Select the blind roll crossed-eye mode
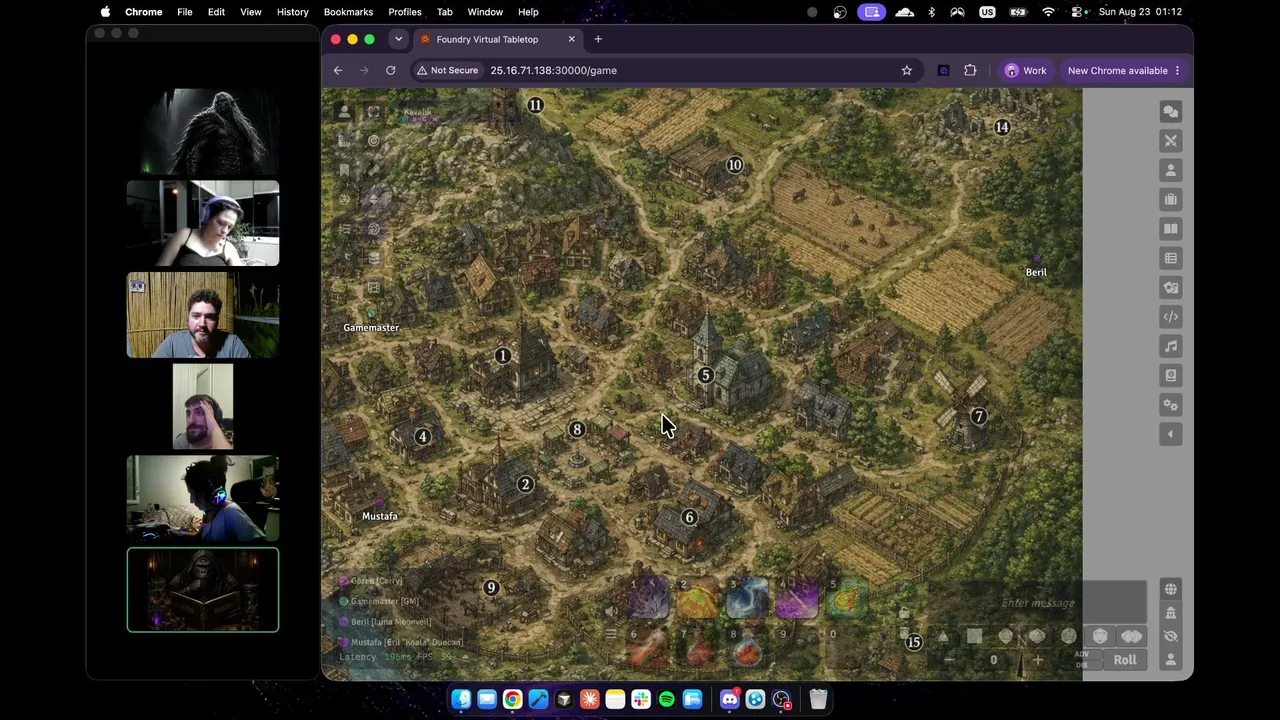 pos(1170,636)
